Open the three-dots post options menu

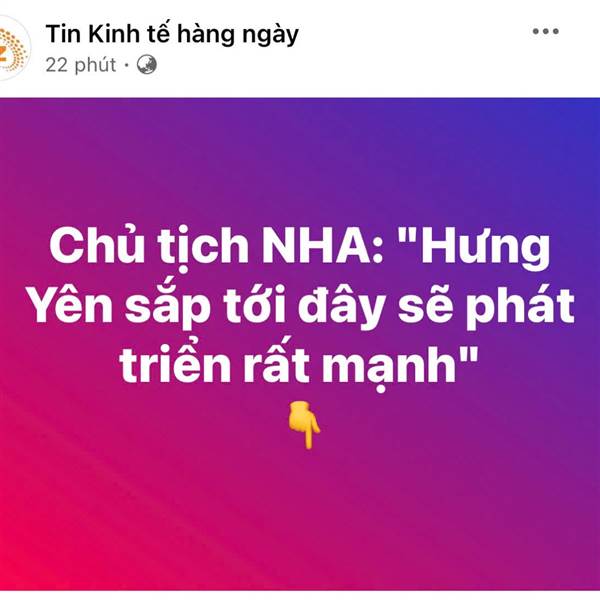(545, 31)
